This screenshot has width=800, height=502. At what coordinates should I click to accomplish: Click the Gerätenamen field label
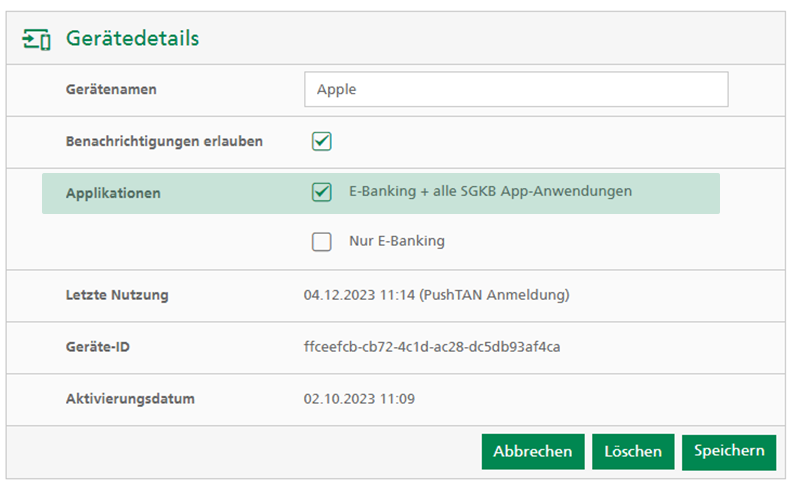click(111, 89)
